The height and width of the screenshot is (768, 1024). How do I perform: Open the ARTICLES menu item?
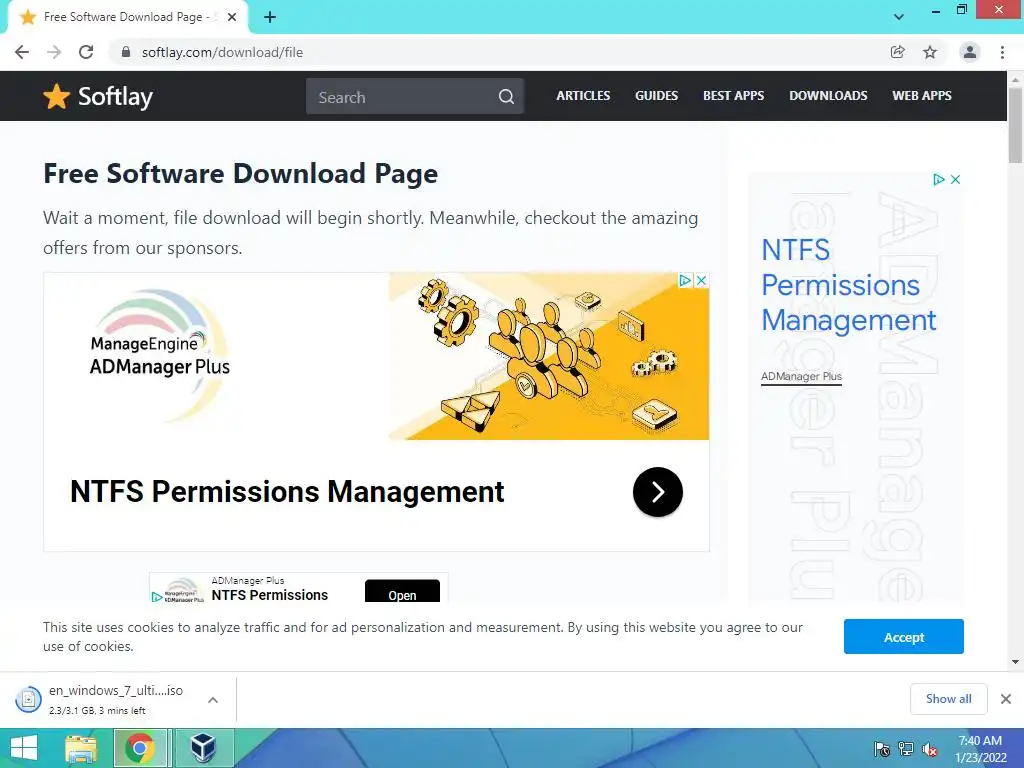pyautogui.click(x=583, y=95)
